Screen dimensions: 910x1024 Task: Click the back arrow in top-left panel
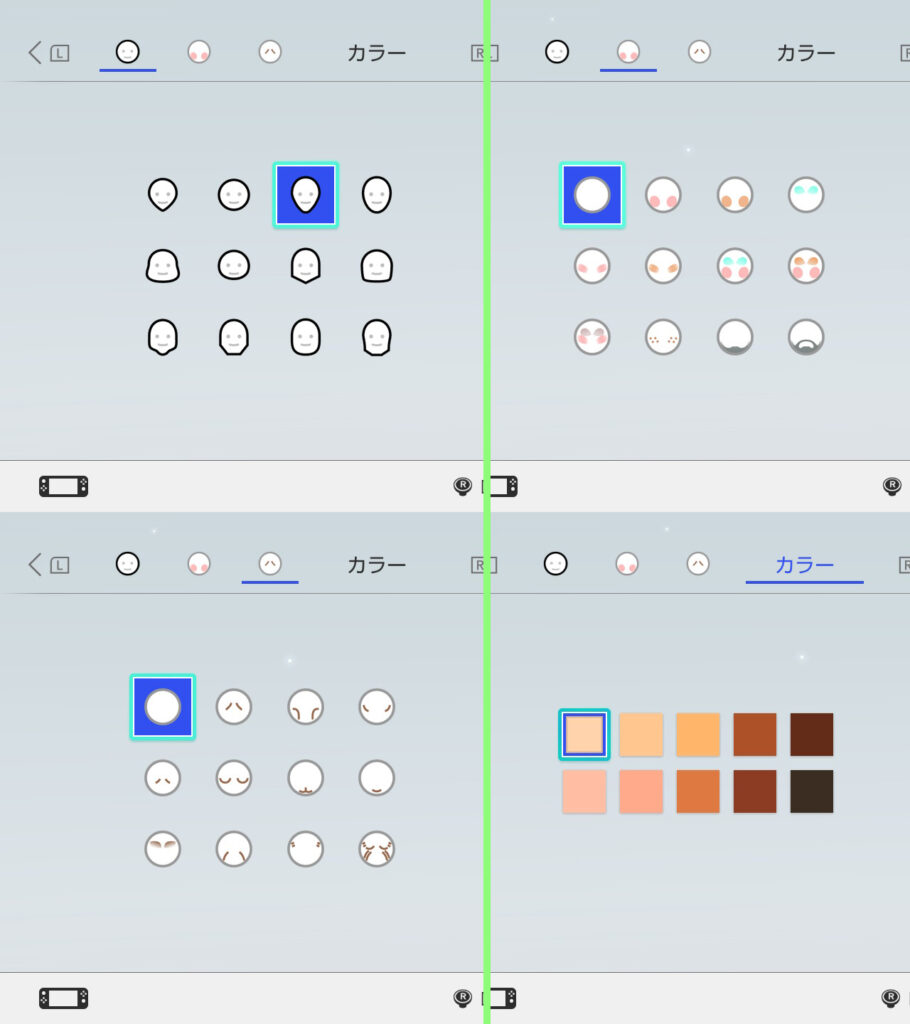click(35, 52)
